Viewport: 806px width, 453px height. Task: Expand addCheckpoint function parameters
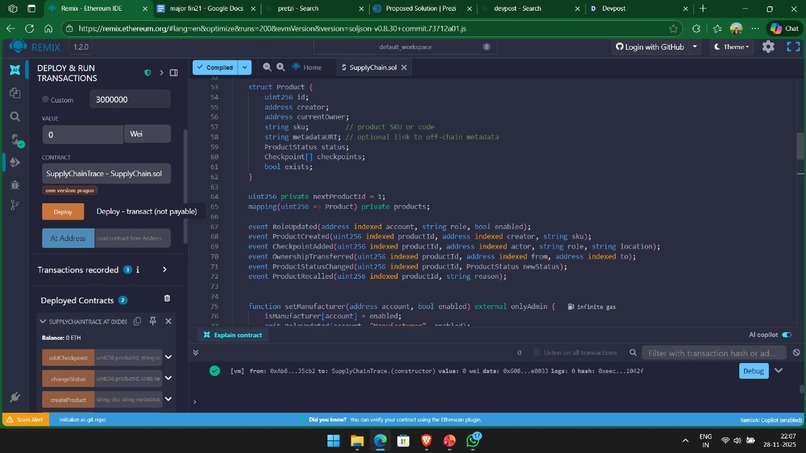[x=168, y=357]
